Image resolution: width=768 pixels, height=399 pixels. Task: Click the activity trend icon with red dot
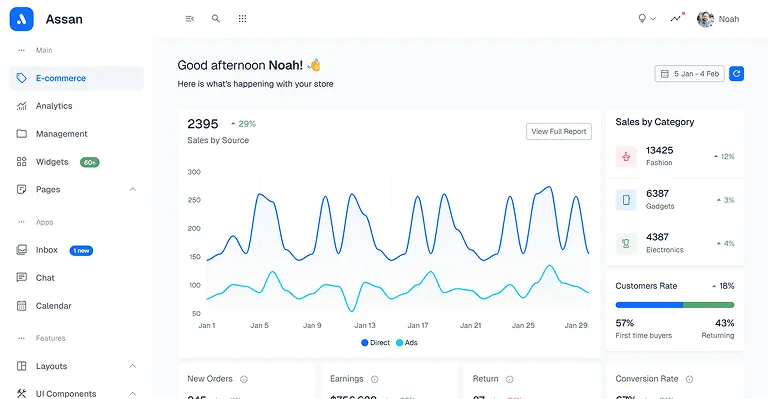pyautogui.click(x=676, y=18)
